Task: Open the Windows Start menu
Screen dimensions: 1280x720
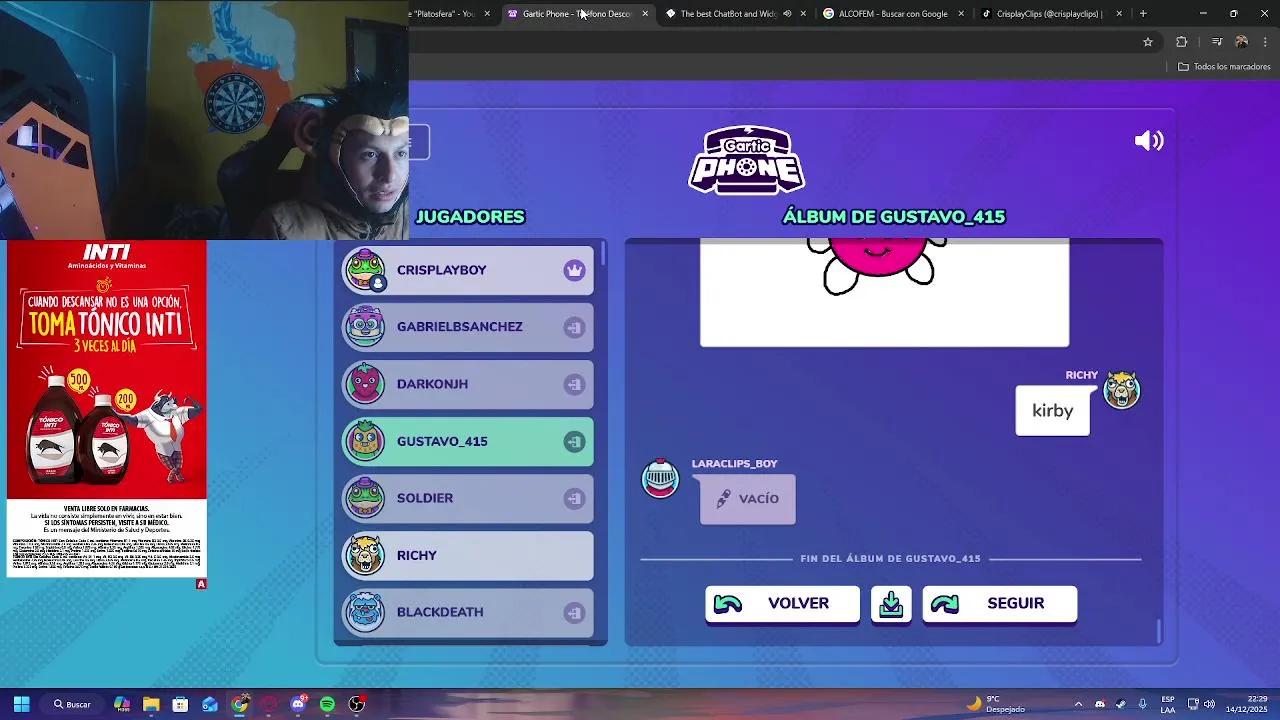Action: (21, 704)
